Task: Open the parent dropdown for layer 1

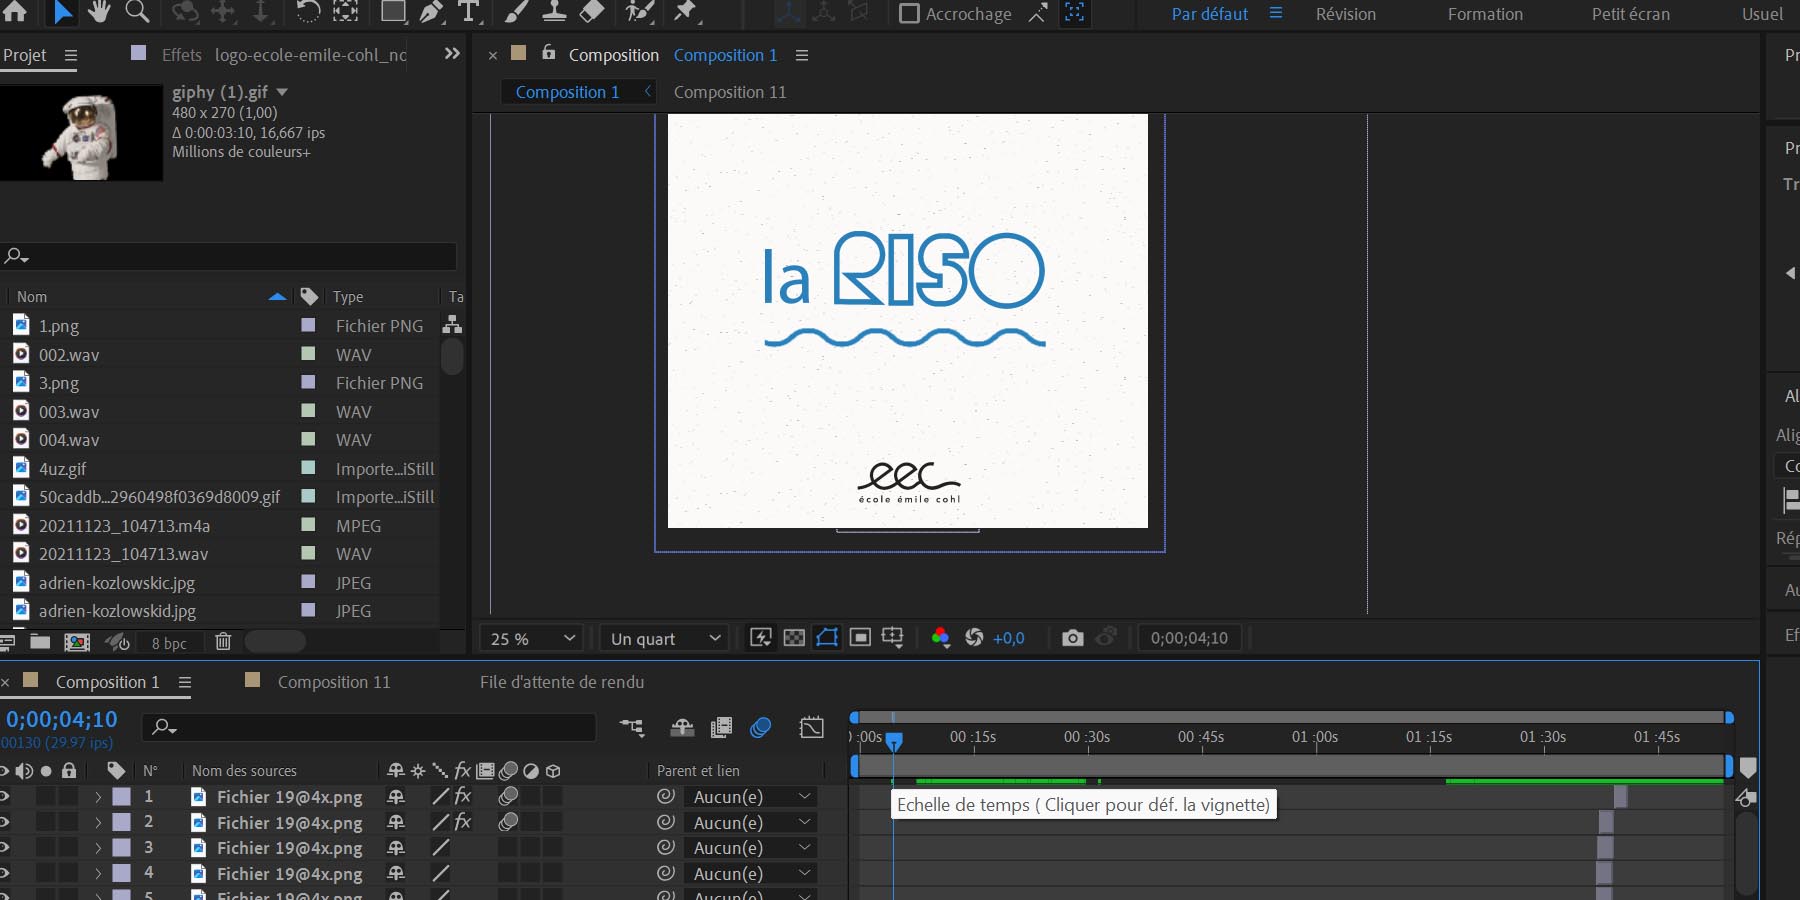Action: tap(750, 797)
